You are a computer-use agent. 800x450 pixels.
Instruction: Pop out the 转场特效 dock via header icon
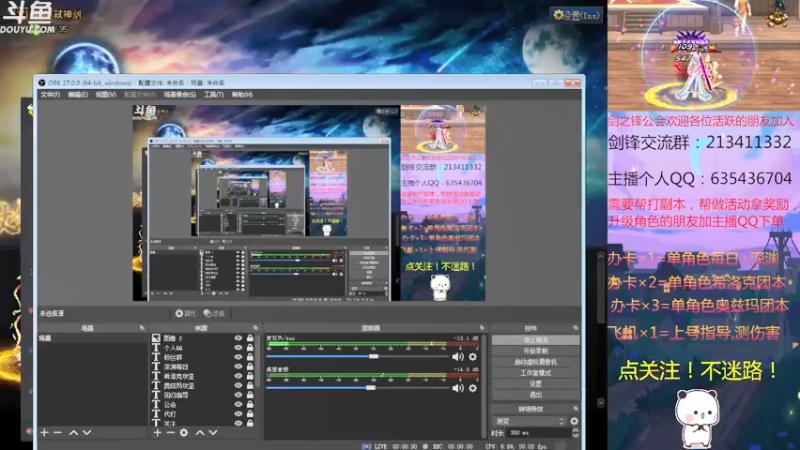pyautogui.click(x=575, y=409)
